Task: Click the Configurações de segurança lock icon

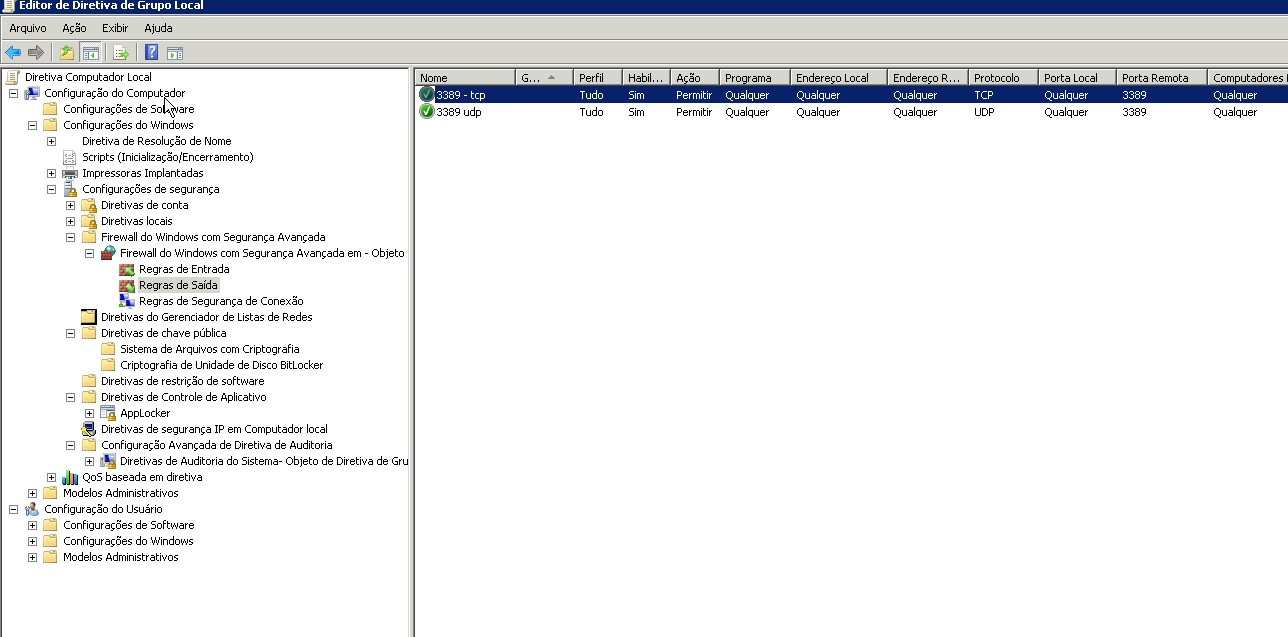Action: pyautogui.click(x=70, y=189)
